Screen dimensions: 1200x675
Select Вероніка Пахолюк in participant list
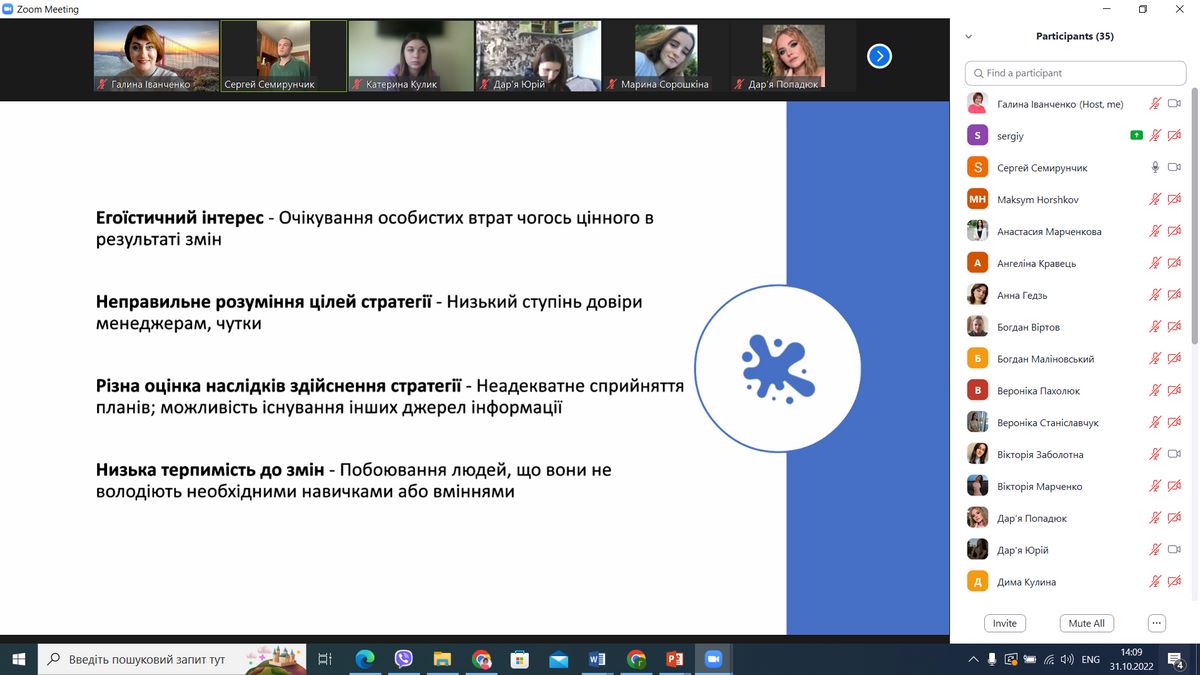point(1038,391)
